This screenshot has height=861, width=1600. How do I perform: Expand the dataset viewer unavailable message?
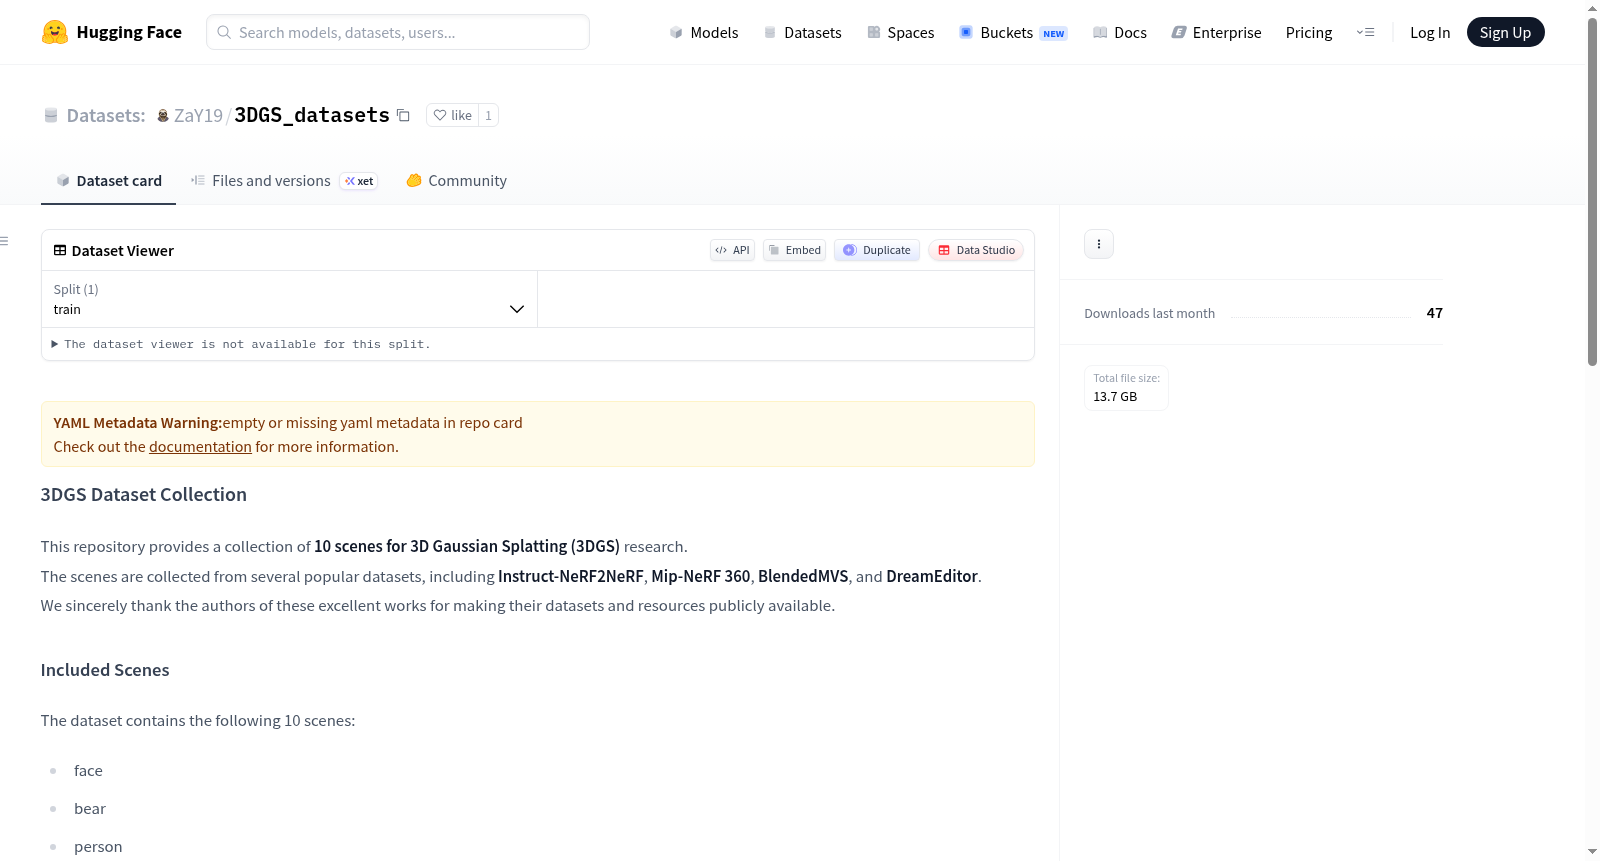click(x=240, y=344)
